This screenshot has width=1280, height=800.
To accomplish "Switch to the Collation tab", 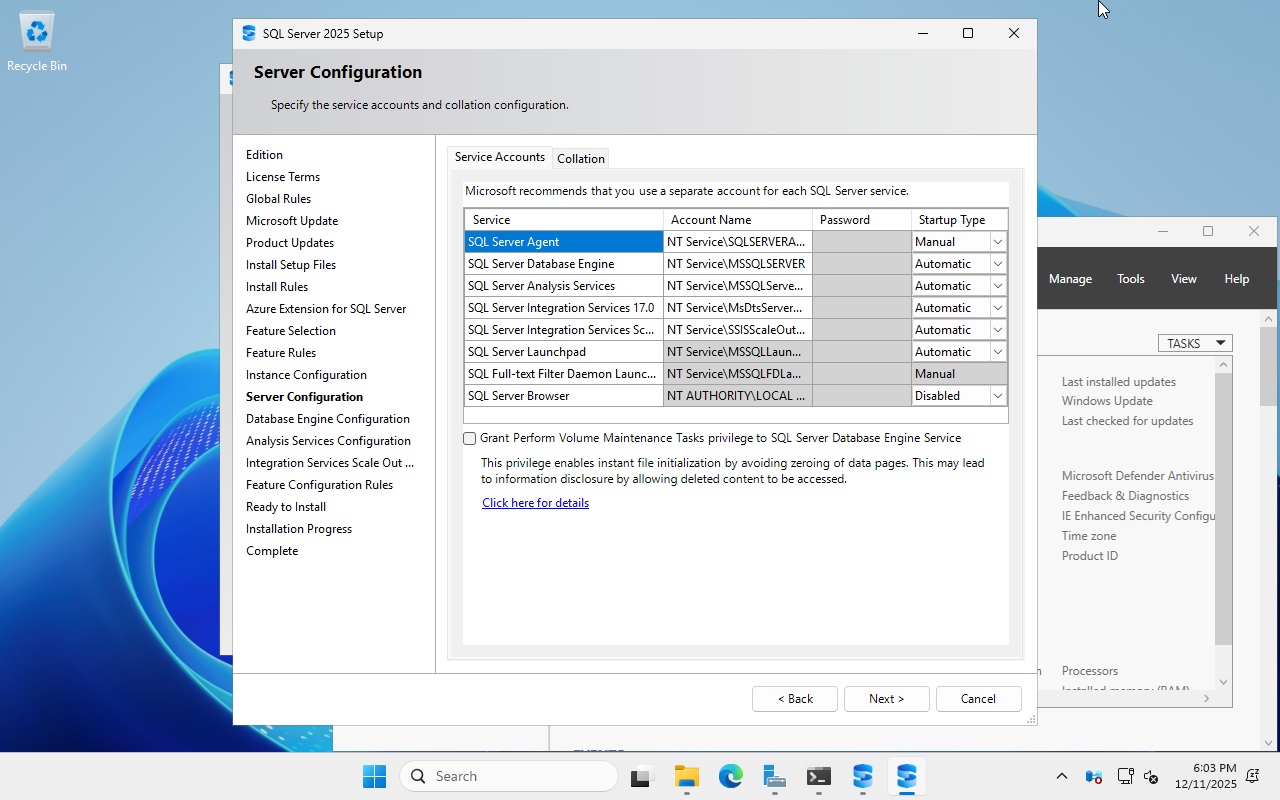I will (581, 158).
